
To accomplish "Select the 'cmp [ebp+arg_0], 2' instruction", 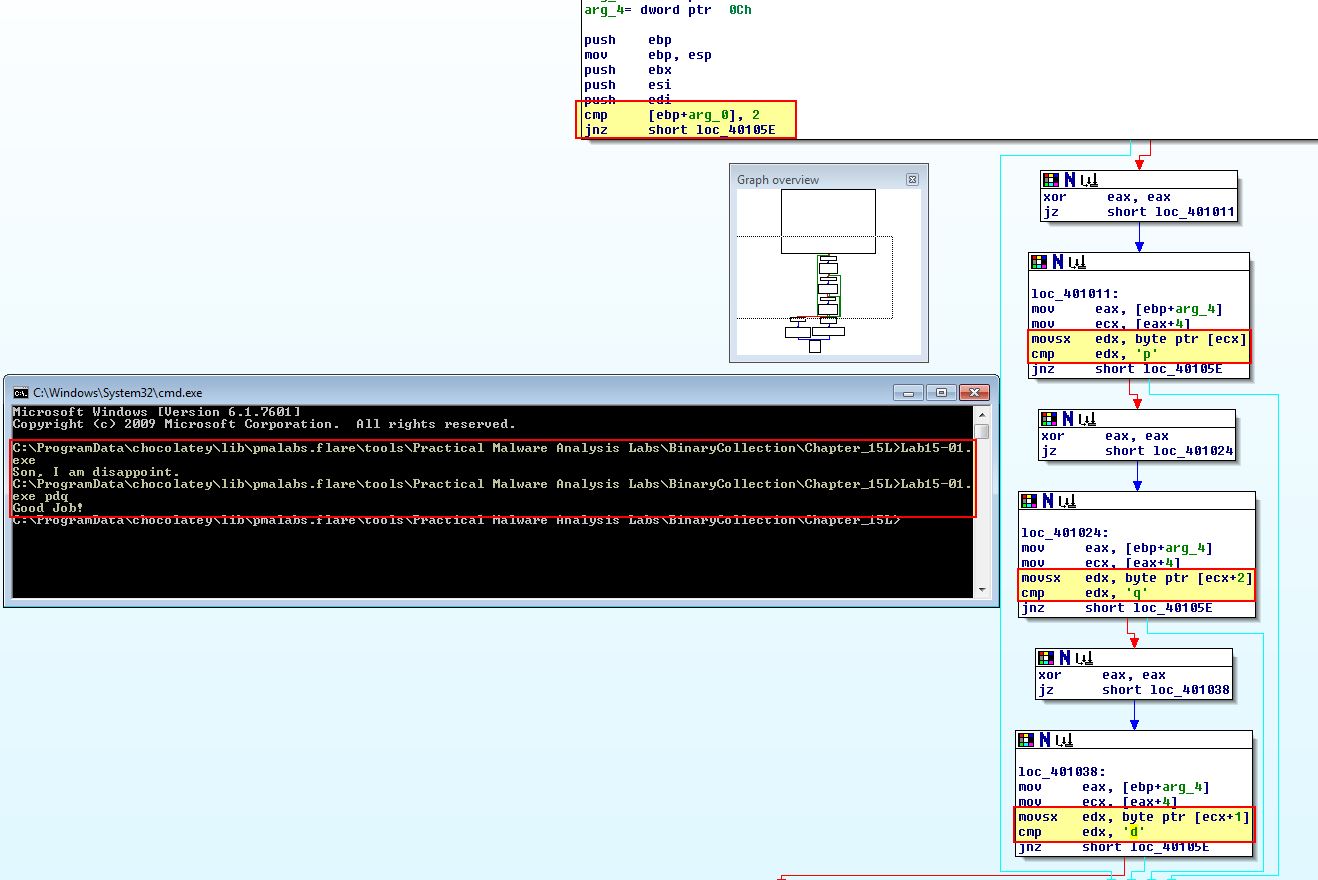I will pos(672,115).
